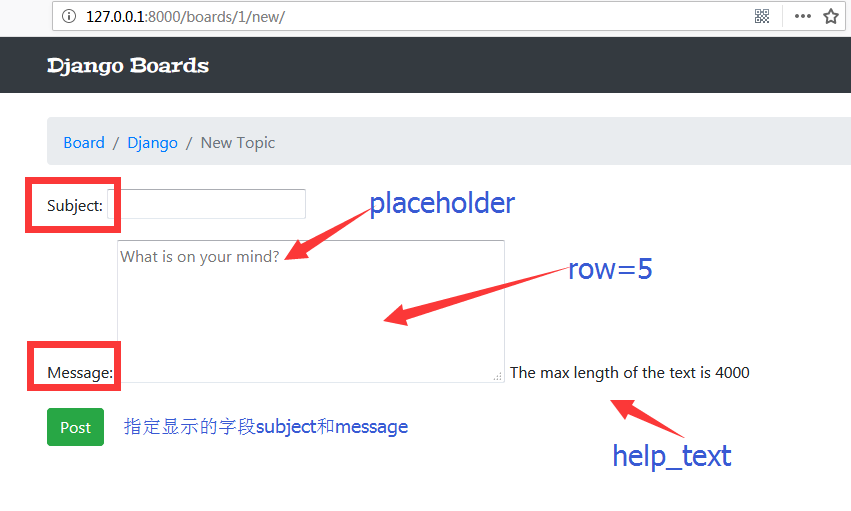Open the Board breadcrumb link
Screen dimensions: 851x511
click(84, 143)
